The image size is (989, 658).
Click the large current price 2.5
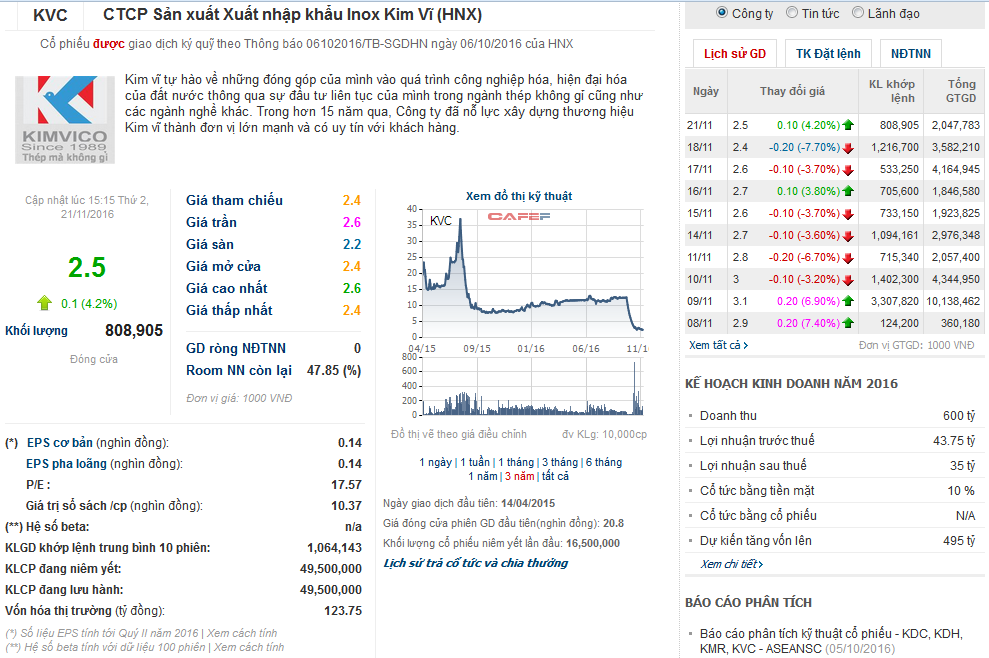click(86, 267)
